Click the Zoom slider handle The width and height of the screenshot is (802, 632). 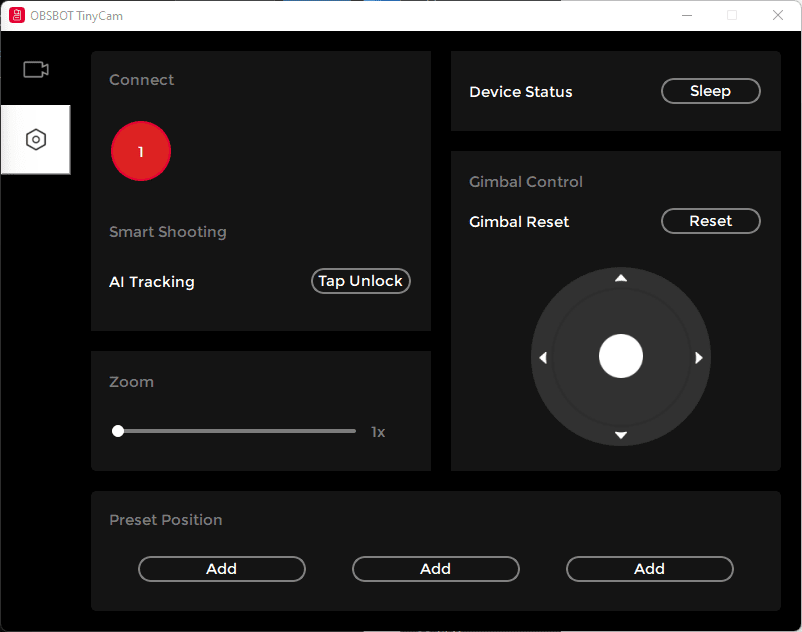118,431
